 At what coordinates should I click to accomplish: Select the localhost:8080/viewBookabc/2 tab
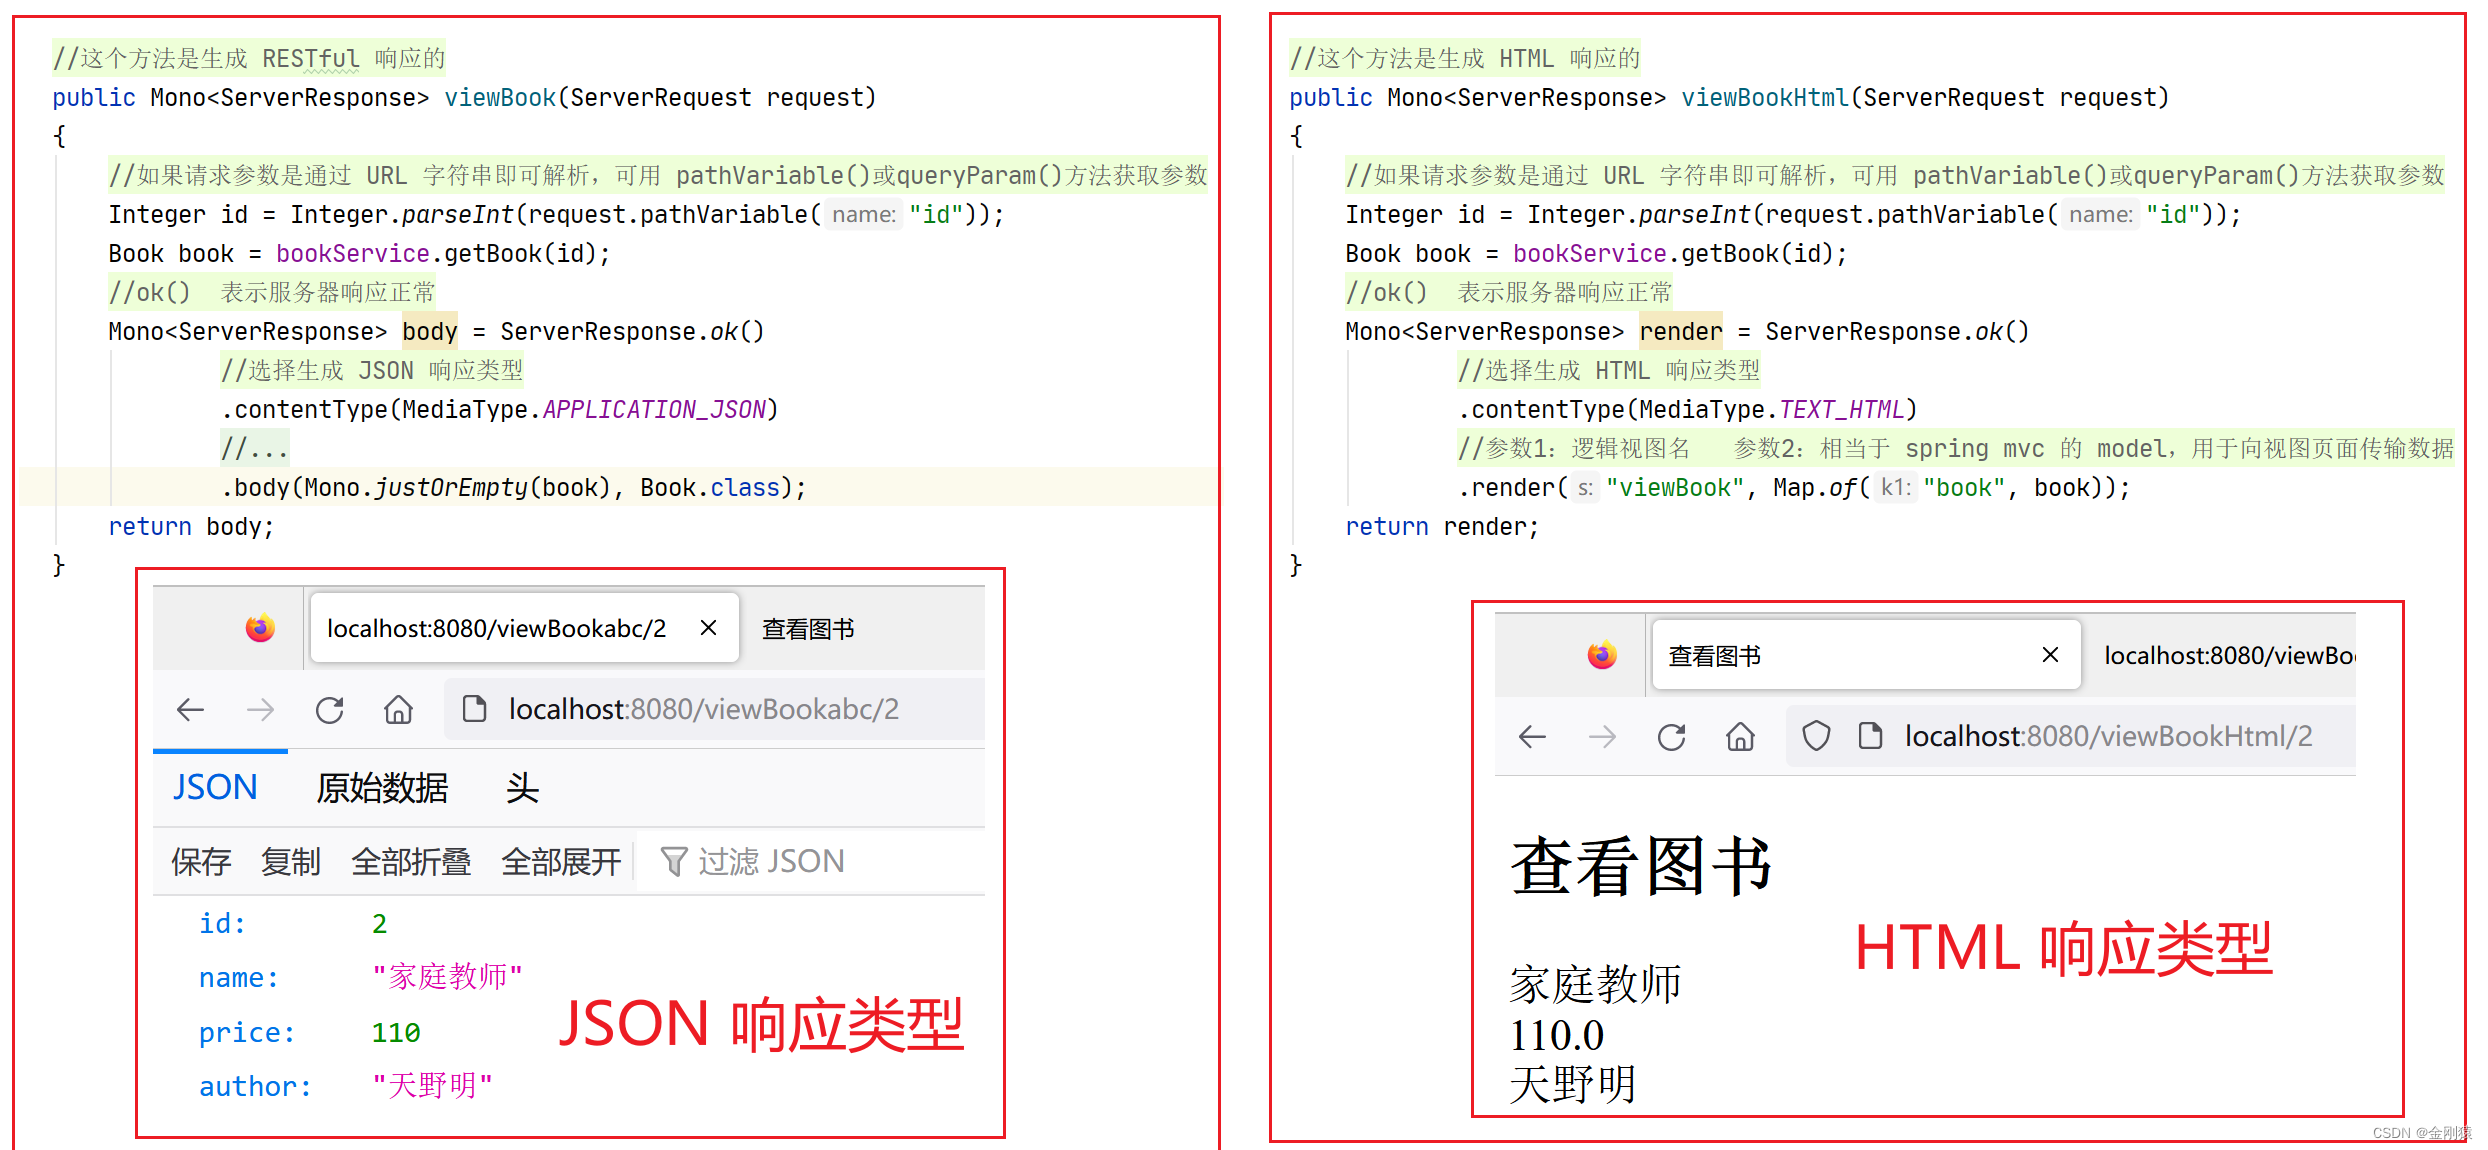point(524,628)
